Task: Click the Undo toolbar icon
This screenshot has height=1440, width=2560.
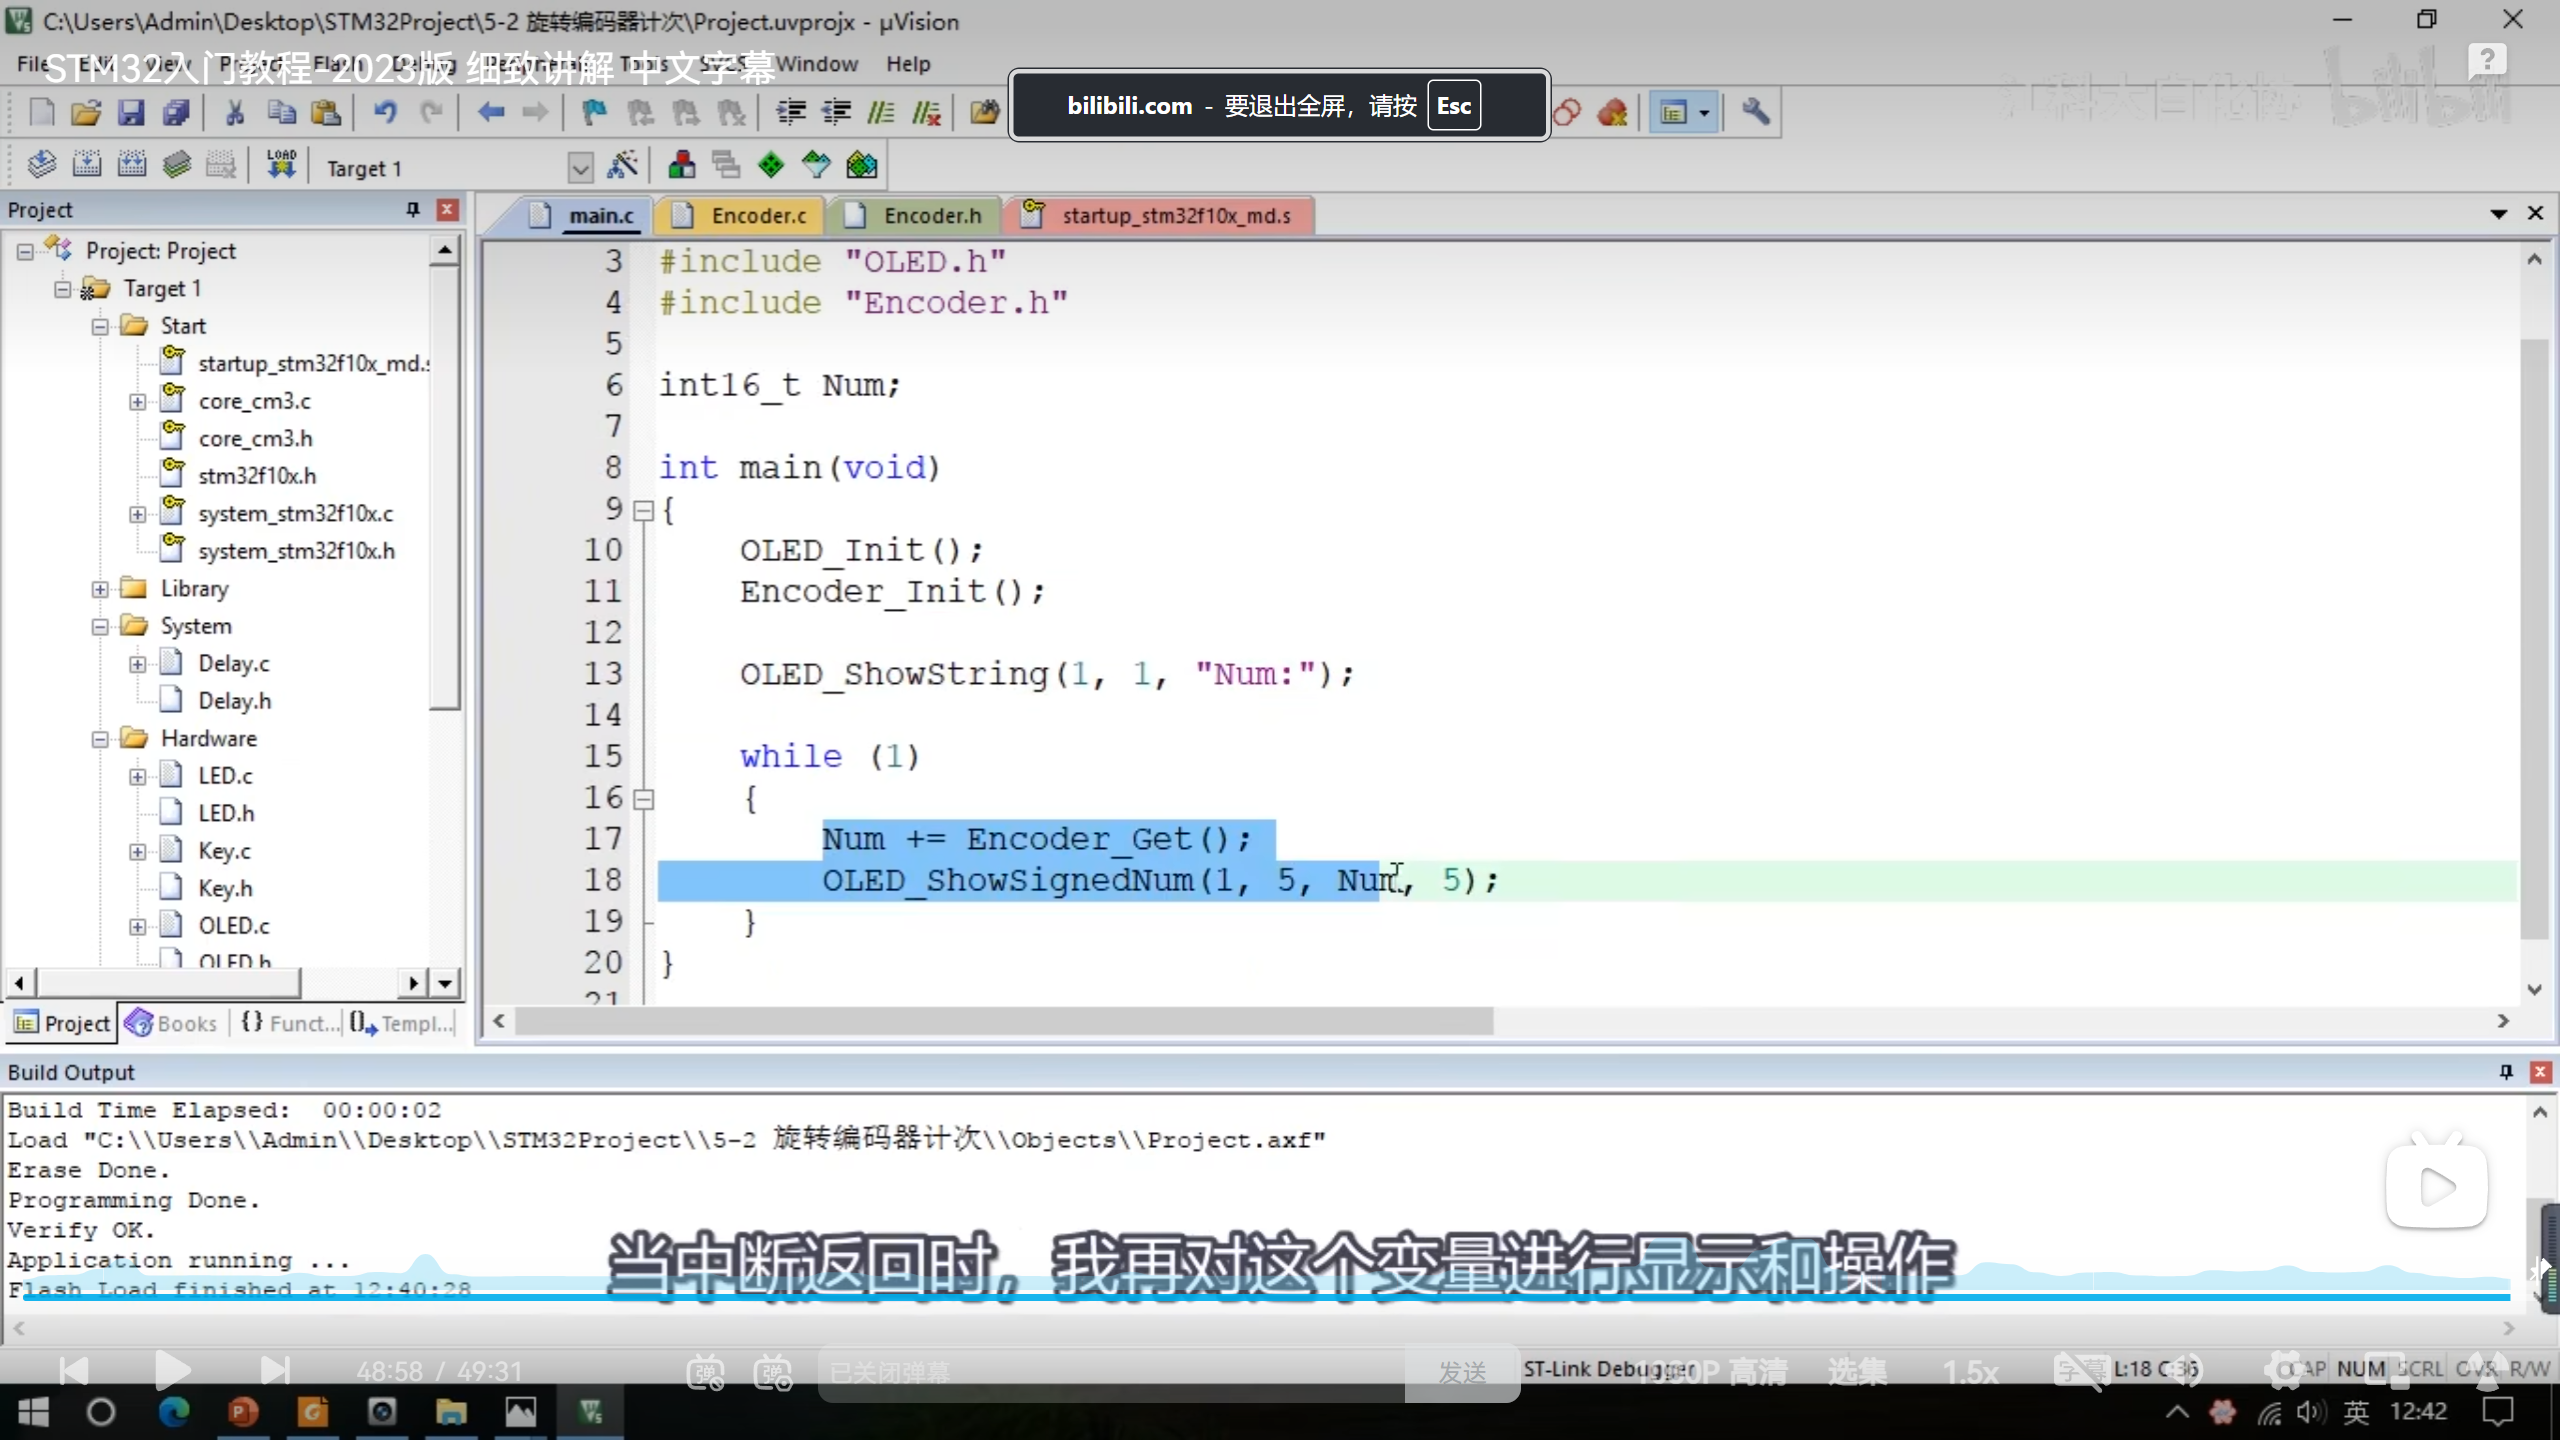Action: tap(385, 112)
